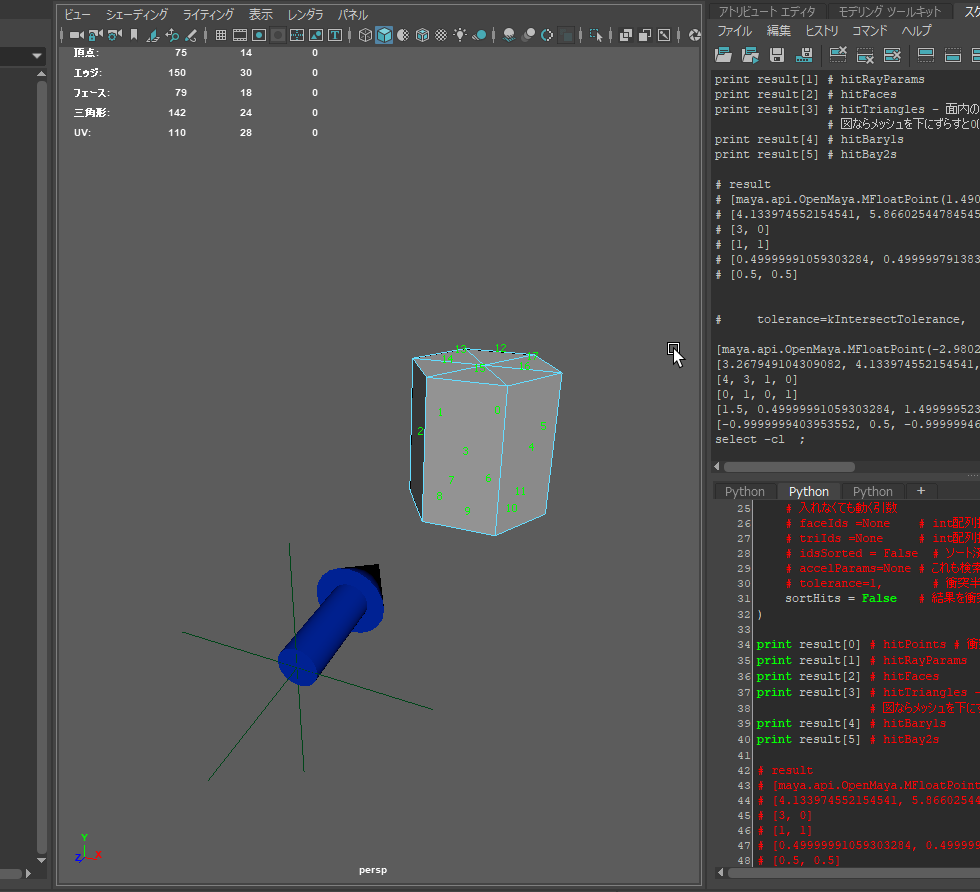This screenshot has height=892, width=980.
Task: Click the Save Script to Shelf icon
Action: [803, 54]
